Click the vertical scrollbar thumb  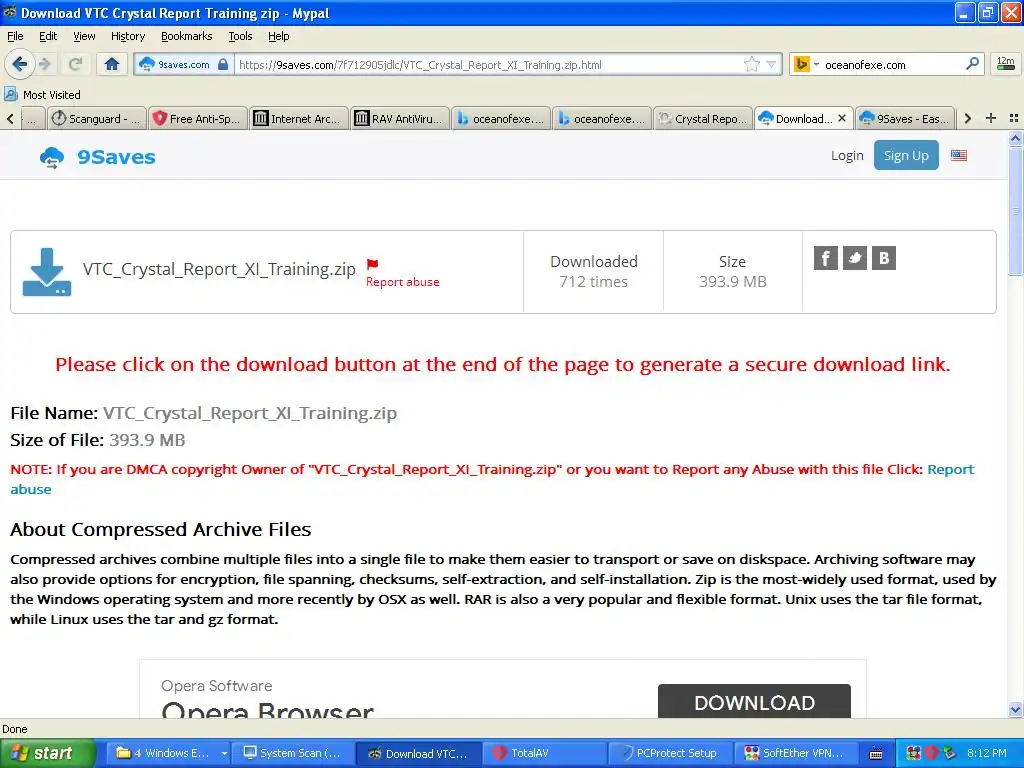coord(1015,210)
